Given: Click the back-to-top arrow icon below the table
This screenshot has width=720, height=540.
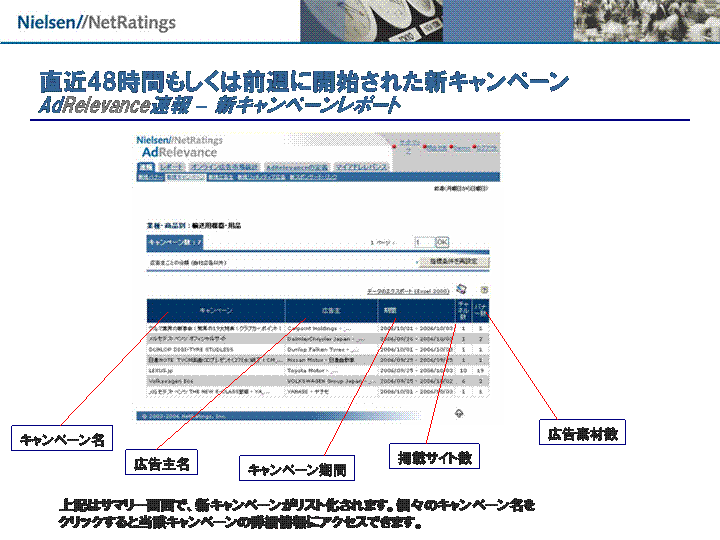Looking at the screenshot, I should click(x=459, y=413).
